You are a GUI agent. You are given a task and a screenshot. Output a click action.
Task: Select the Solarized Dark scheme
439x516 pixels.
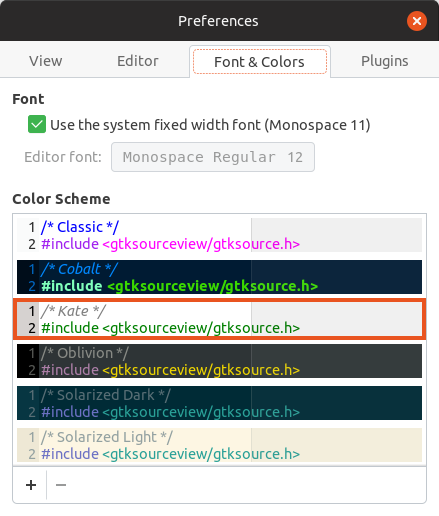click(x=219, y=403)
